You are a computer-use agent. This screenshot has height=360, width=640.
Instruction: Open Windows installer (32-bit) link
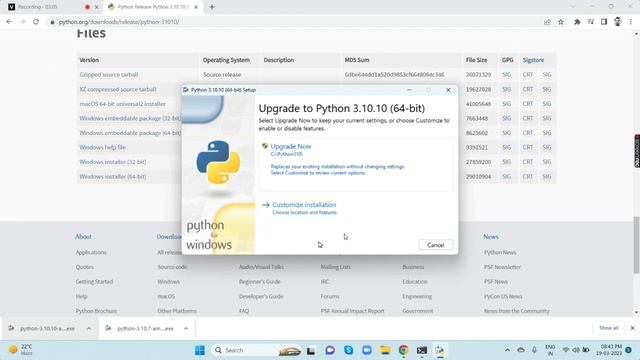(113, 162)
